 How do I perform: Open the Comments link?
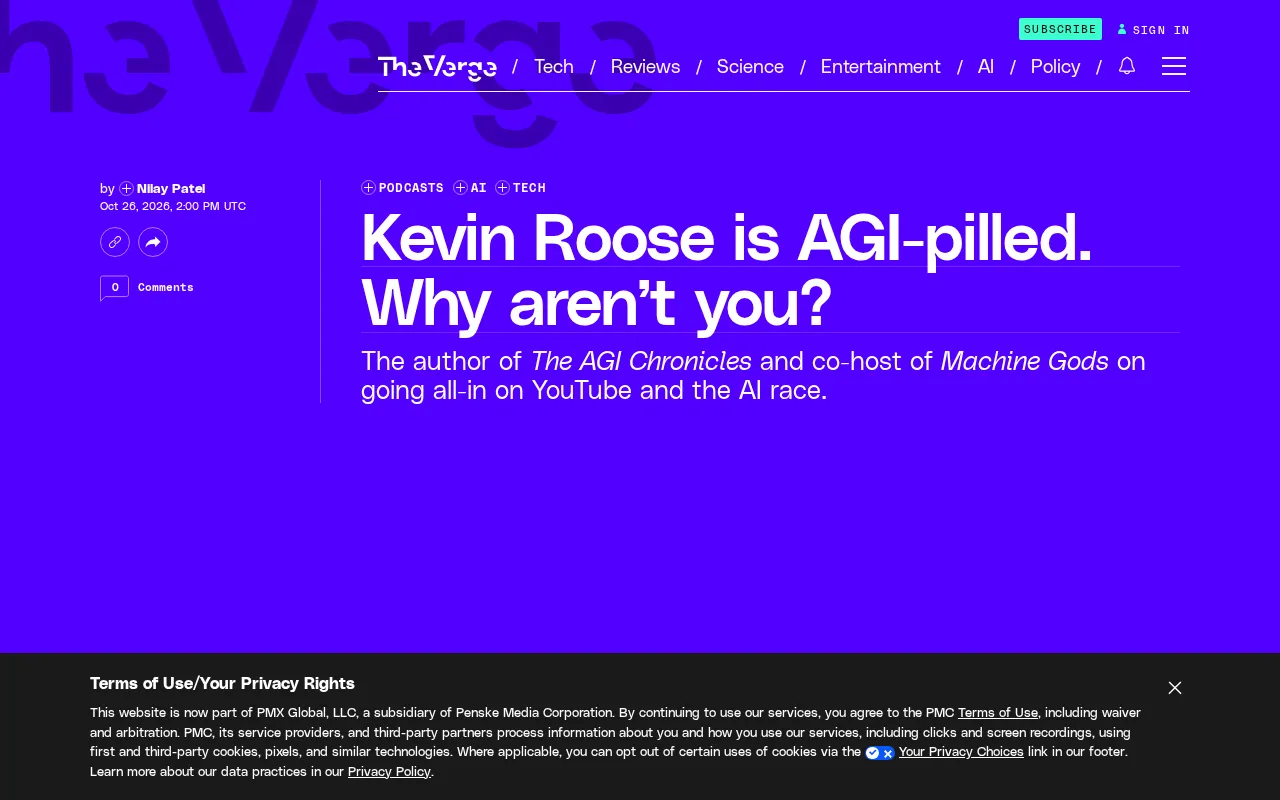click(166, 288)
